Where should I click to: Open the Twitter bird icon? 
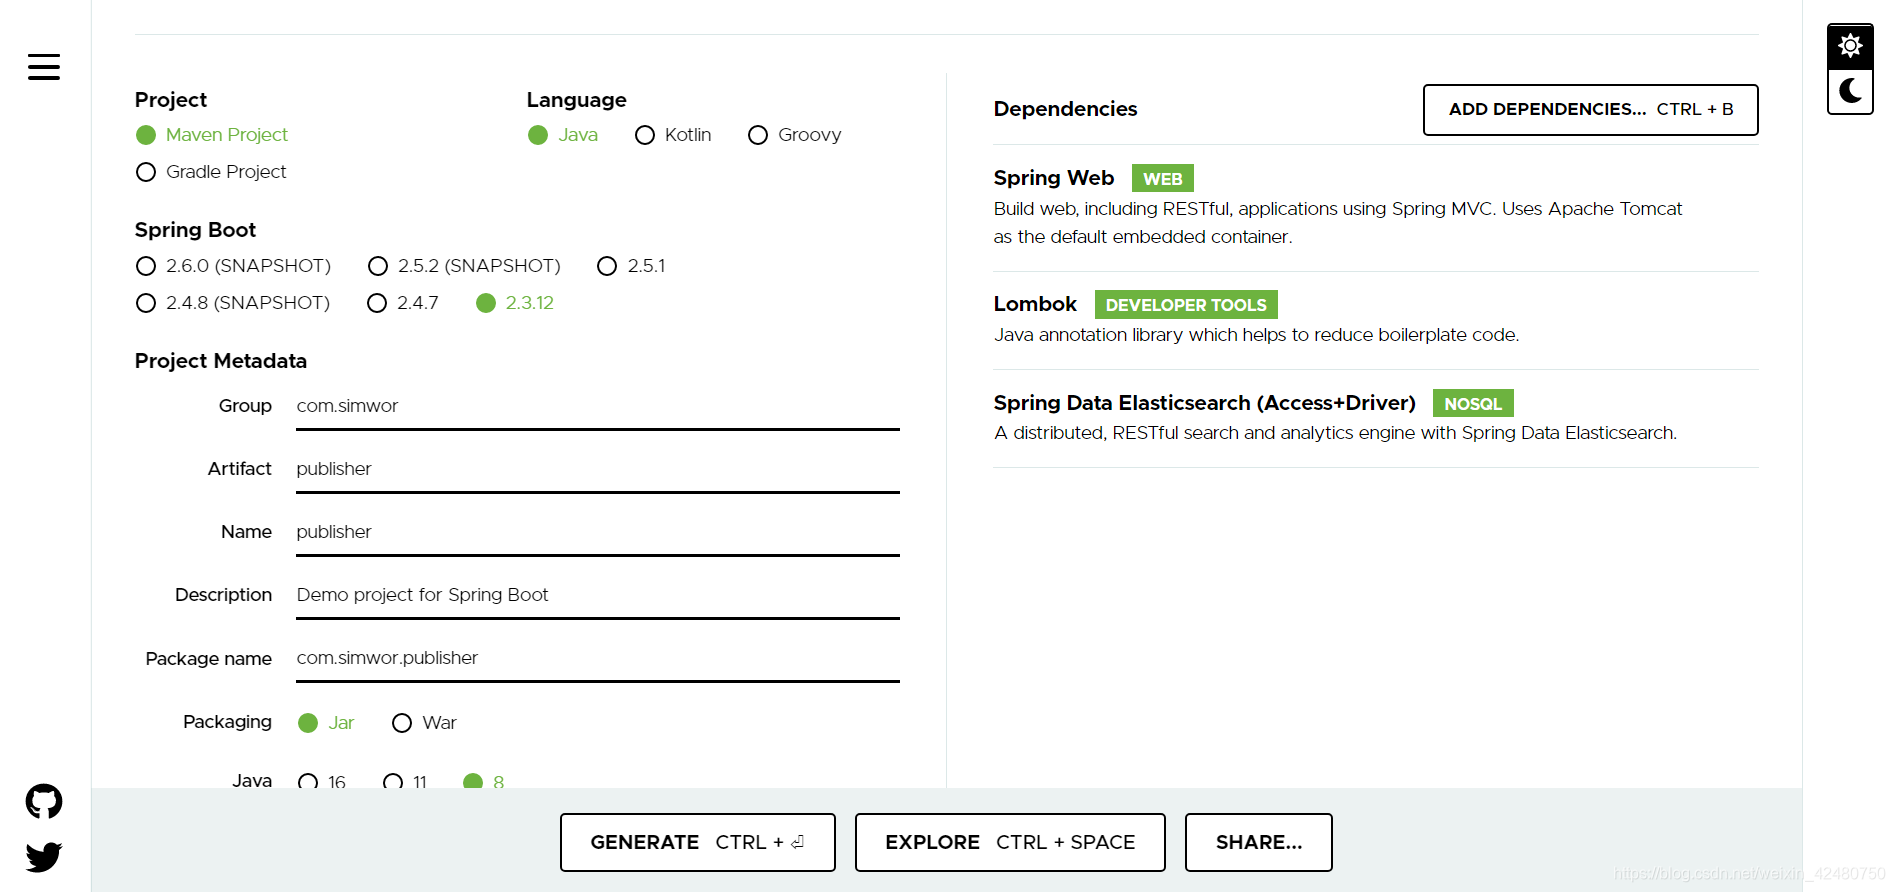click(44, 857)
